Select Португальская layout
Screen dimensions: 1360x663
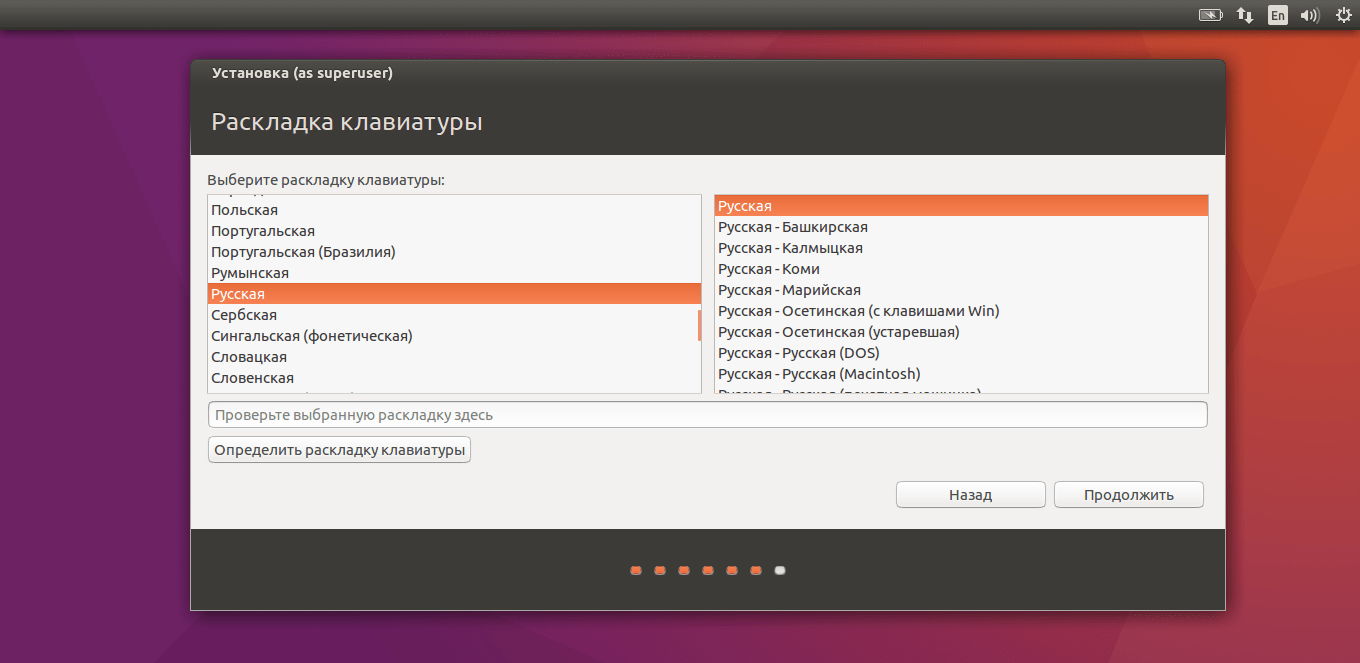(x=454, y=231)
